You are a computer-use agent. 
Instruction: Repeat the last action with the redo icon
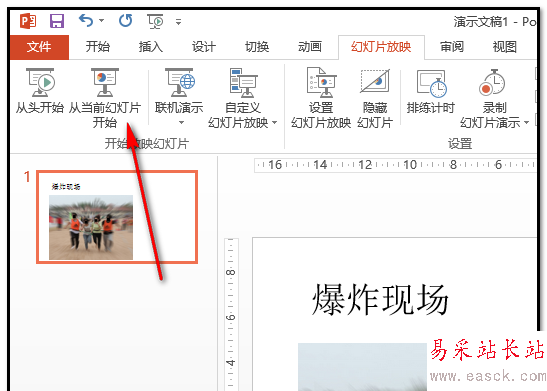(x=126, y=21)
